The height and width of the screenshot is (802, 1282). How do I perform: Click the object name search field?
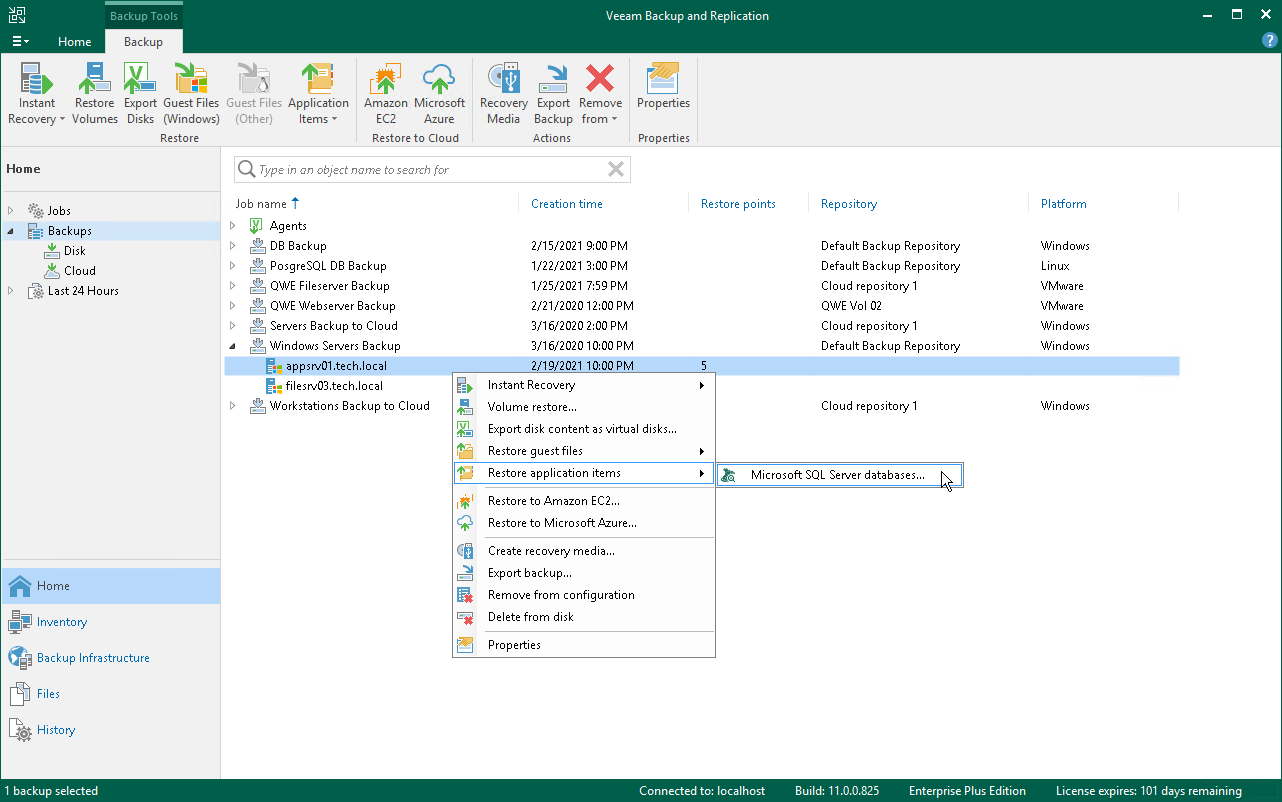coord(430,170)
